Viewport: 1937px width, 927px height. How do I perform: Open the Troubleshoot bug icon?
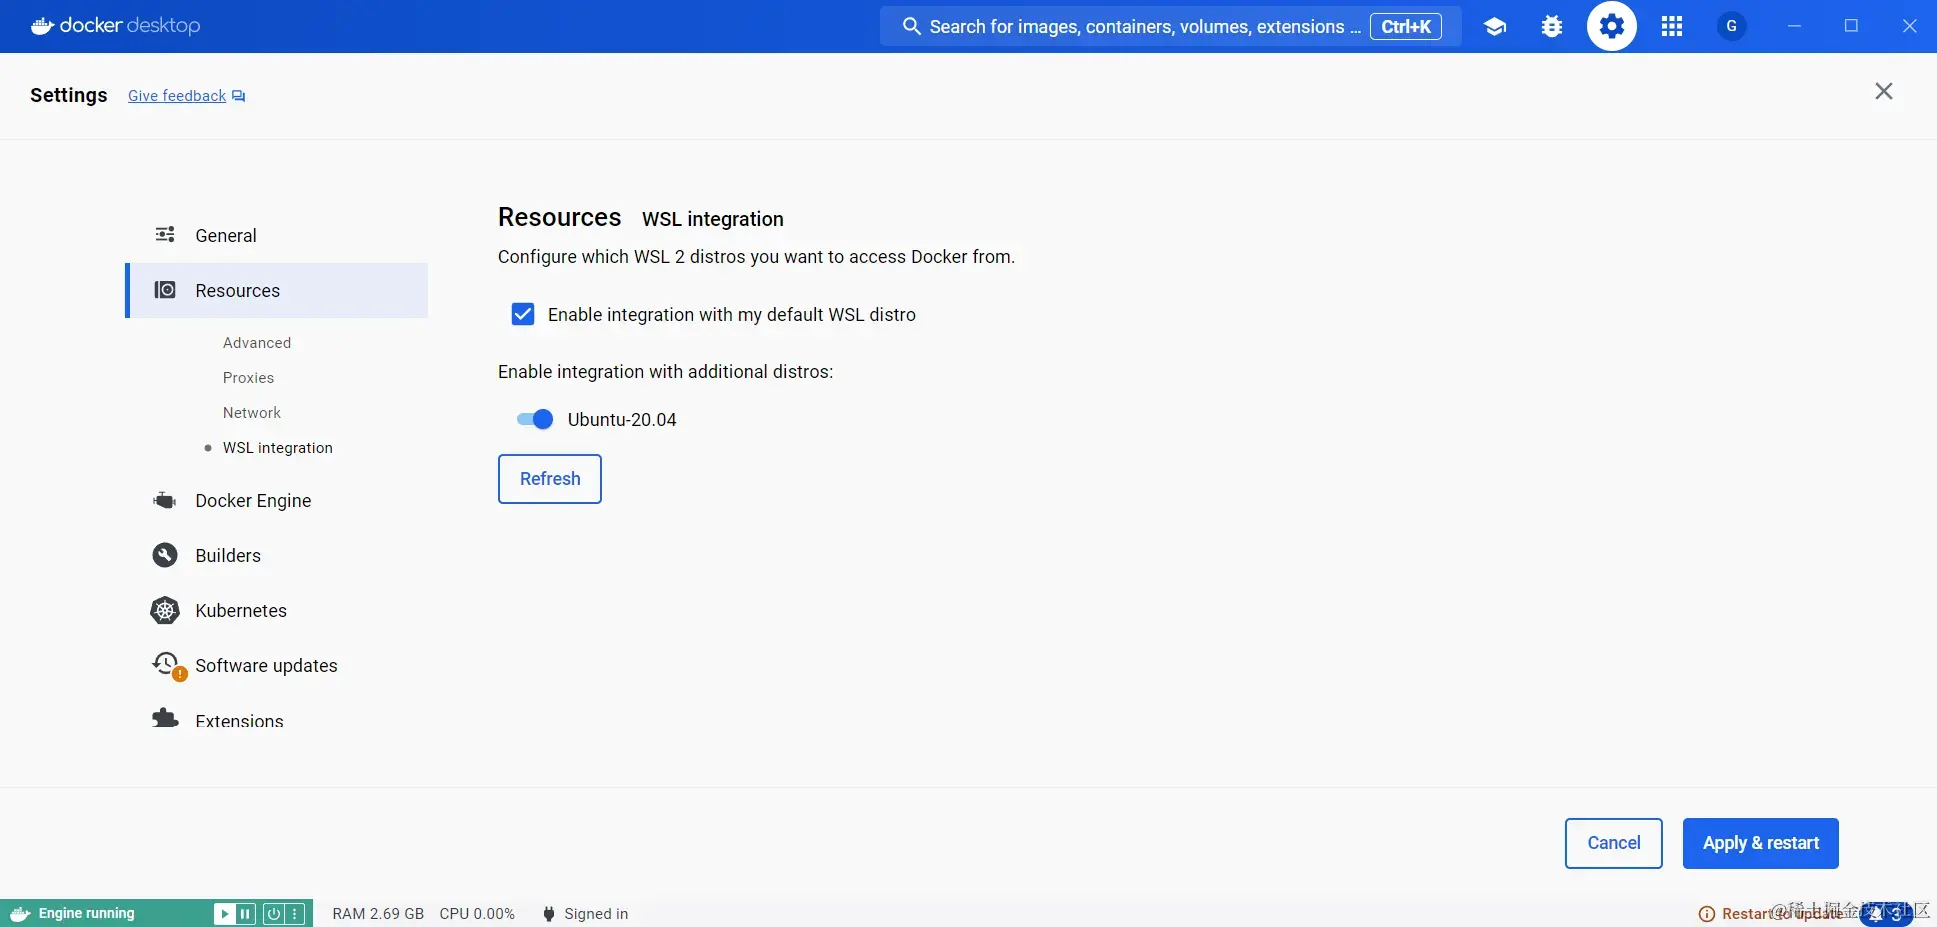click(x=1552, y=27)
